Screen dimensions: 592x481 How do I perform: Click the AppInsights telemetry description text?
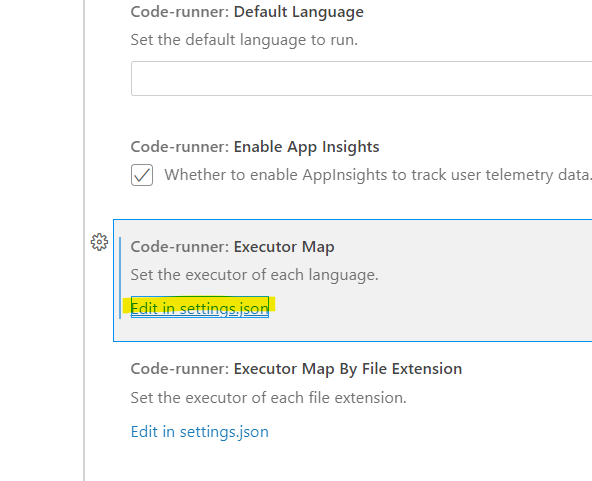(378, 175)
